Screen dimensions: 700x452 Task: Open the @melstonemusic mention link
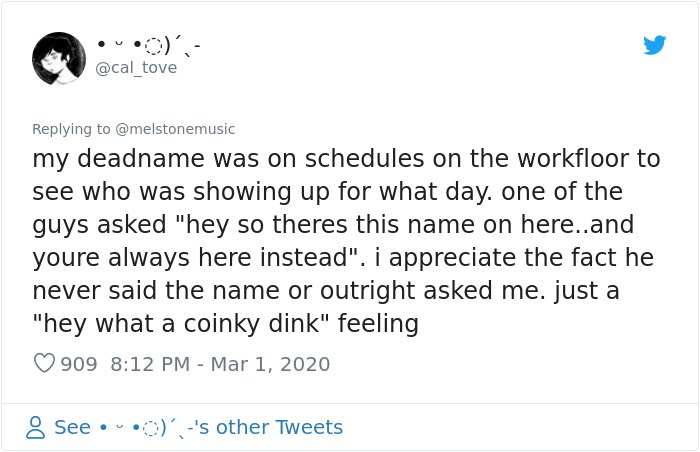pyautogui.click(x=175, y=129)
